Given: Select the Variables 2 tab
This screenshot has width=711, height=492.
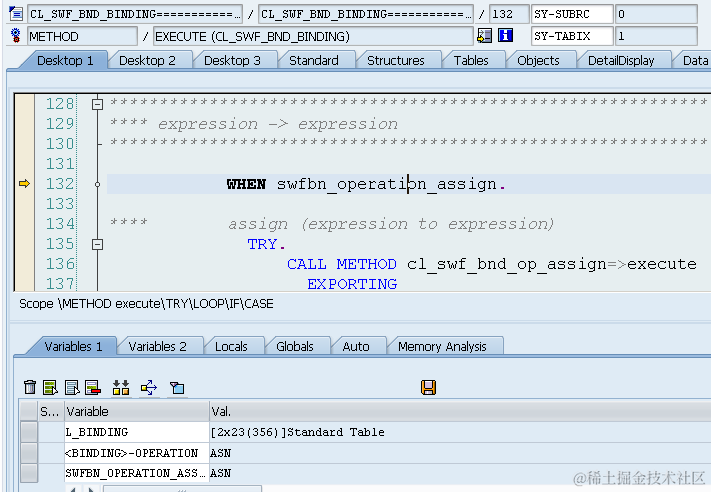Looking at the screenshot, I should tap(158, 346).
